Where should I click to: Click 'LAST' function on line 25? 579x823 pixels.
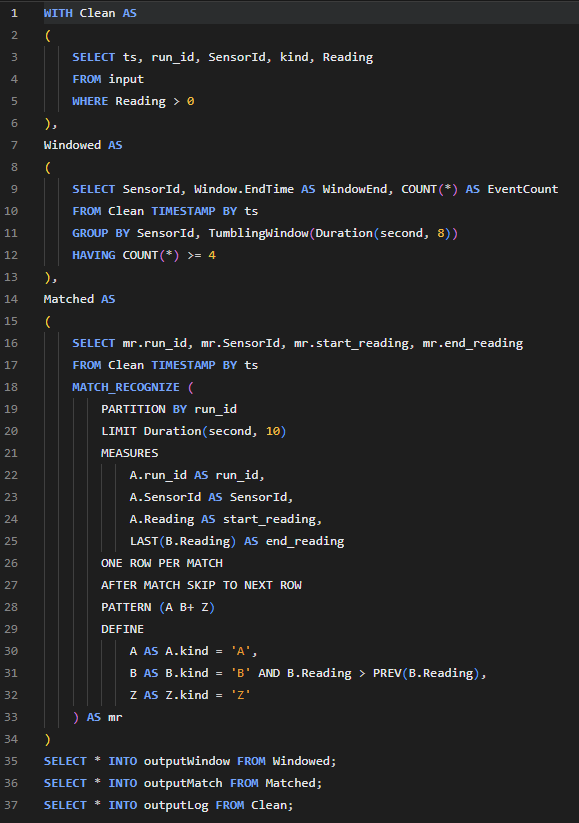(144, 541)
